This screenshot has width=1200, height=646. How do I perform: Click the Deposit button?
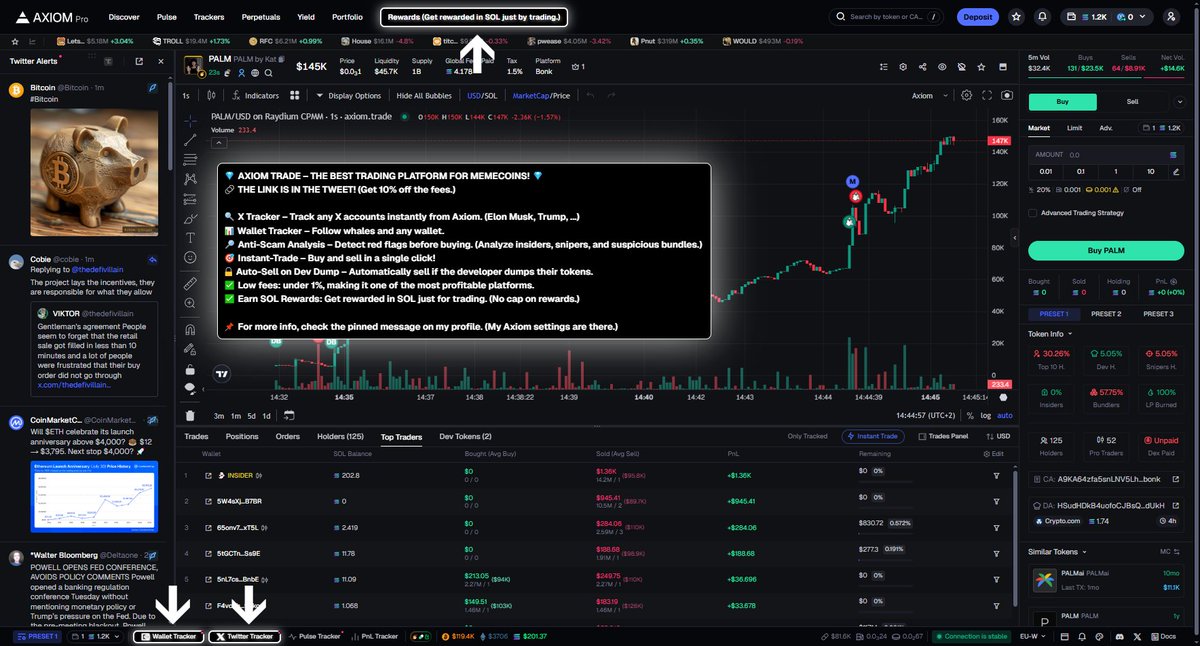977,17
